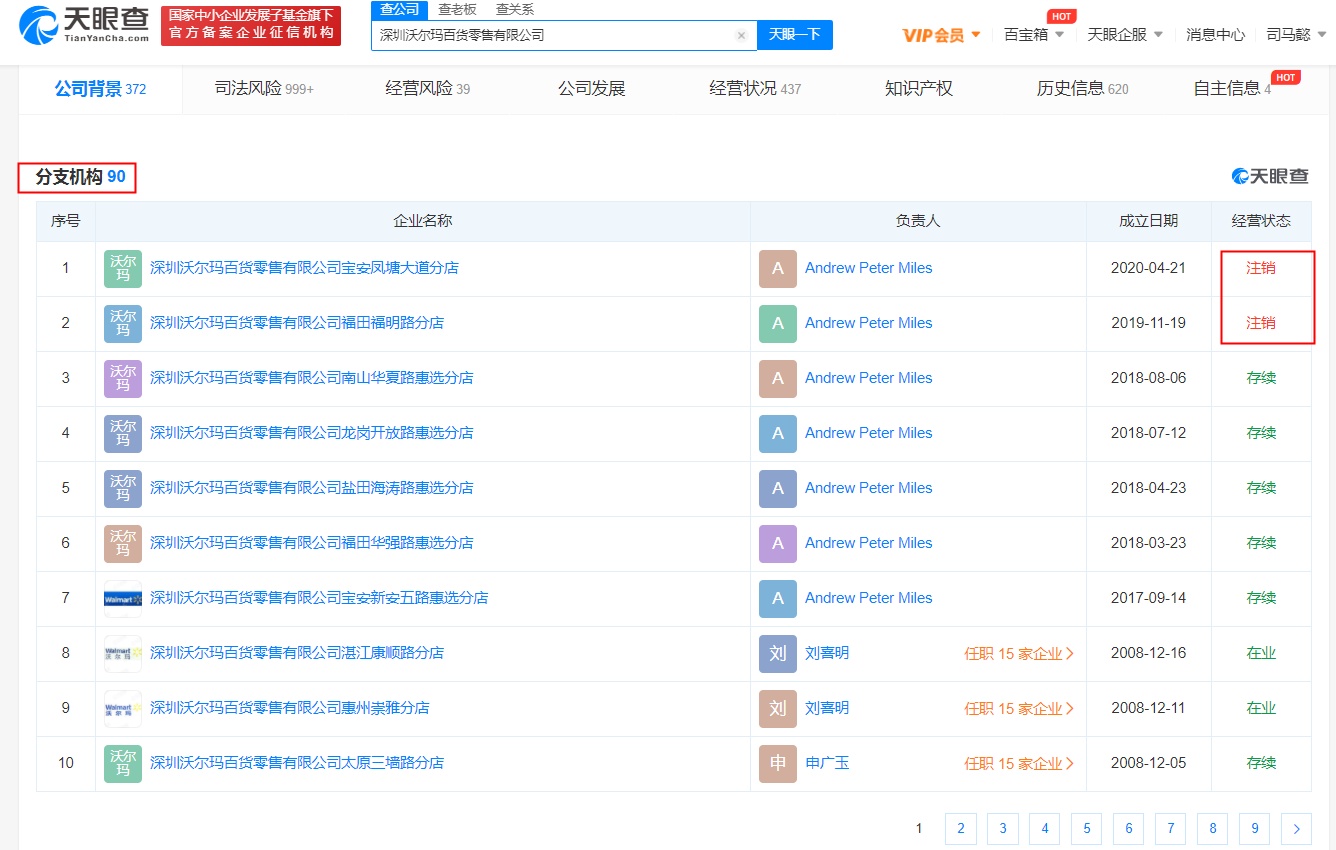Clear the search box with the x icon
This screenshot has width=1336, height=850.
[x=741, y=35]
